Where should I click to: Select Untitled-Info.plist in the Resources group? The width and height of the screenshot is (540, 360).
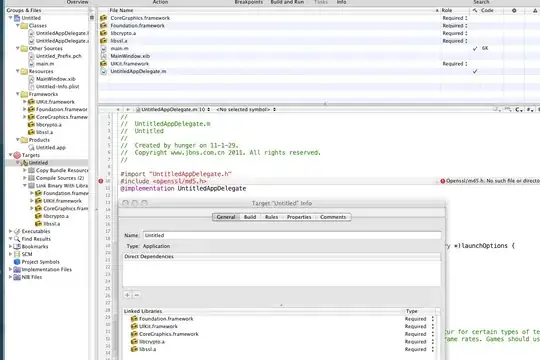click(54, 86)
